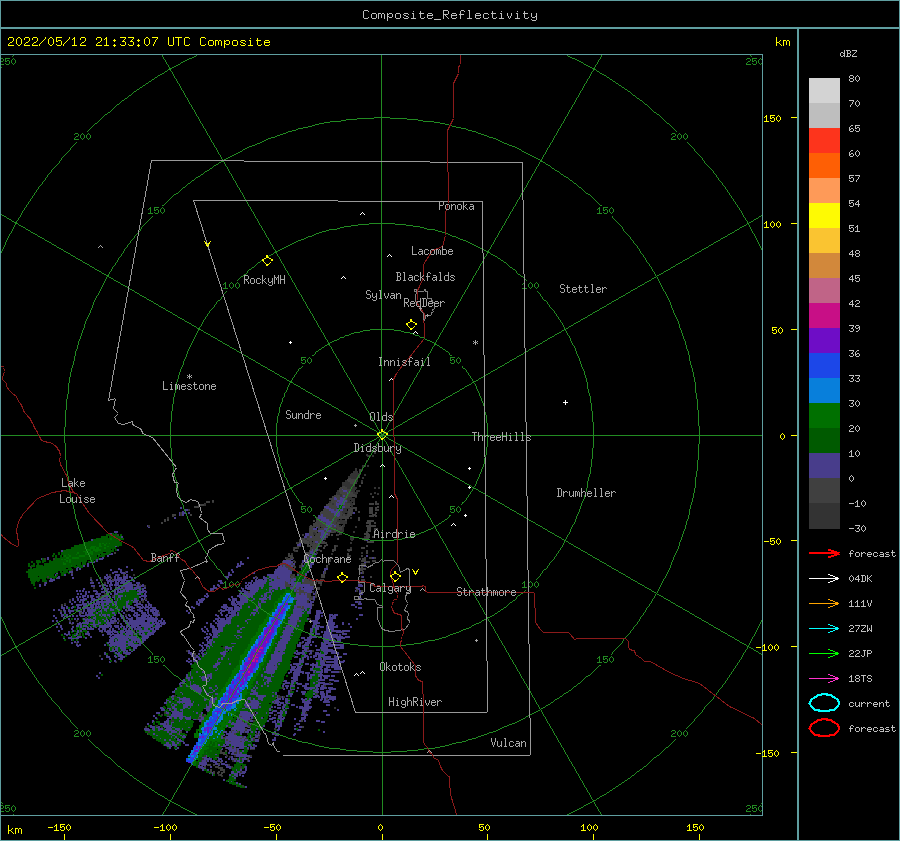This screenshot has height=841, width=900.
Task: Click the 39 dBZ magenta color swatch
Action: tap(824, 316)
